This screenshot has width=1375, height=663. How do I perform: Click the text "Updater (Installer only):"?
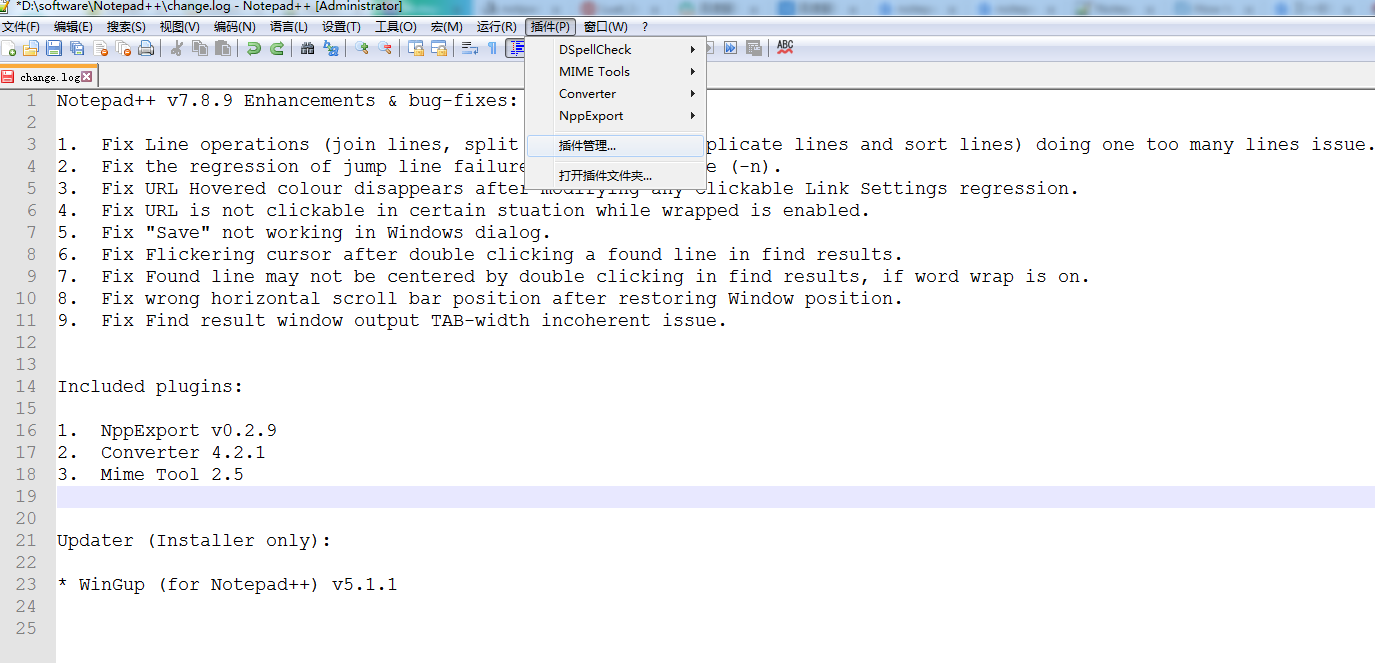point(194,540)
